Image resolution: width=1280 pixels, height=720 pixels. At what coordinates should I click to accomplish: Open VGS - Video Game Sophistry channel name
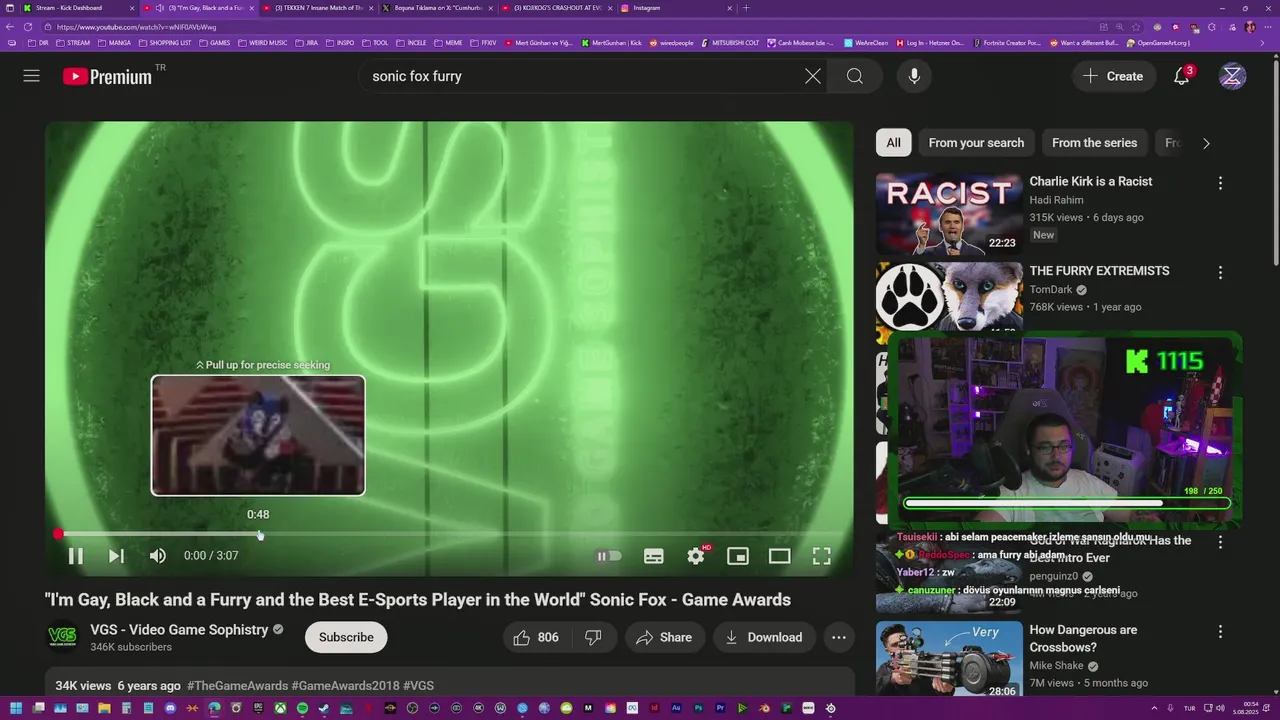tap(179, 630)
